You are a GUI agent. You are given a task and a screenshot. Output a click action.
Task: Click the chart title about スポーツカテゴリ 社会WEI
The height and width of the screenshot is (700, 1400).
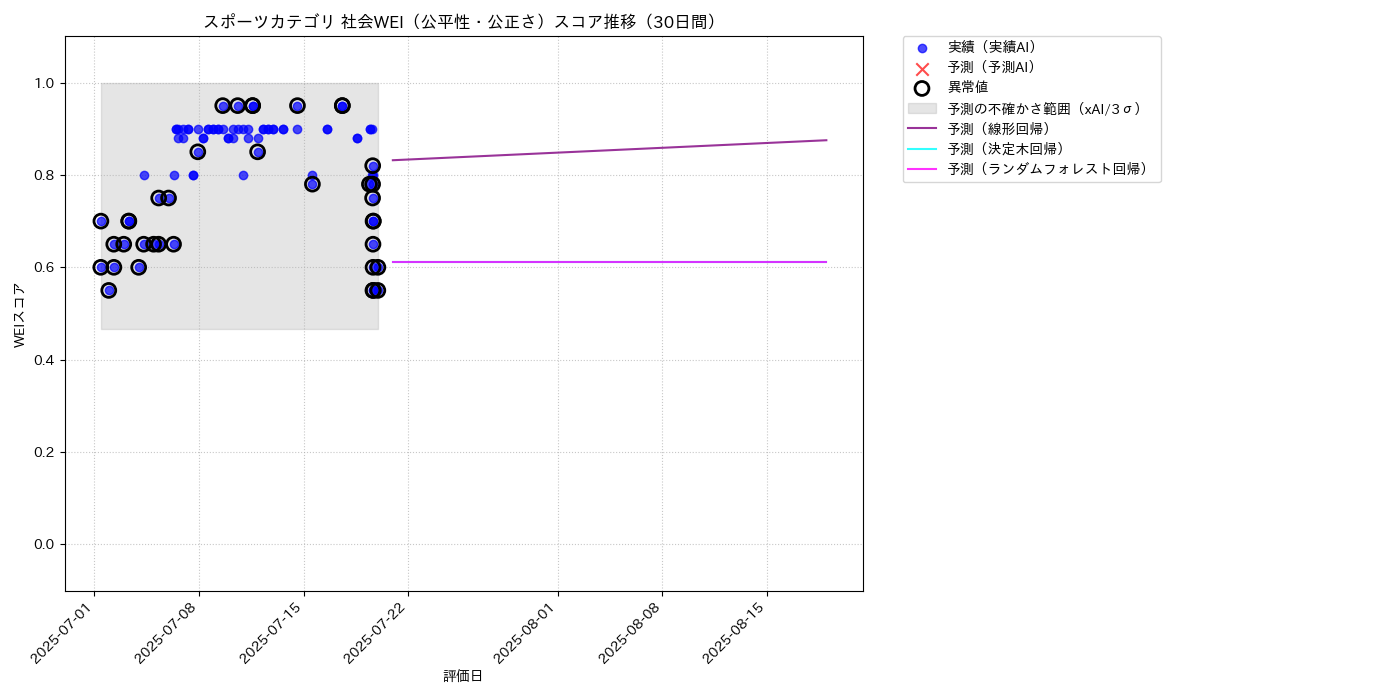click(x=464, y=22)
